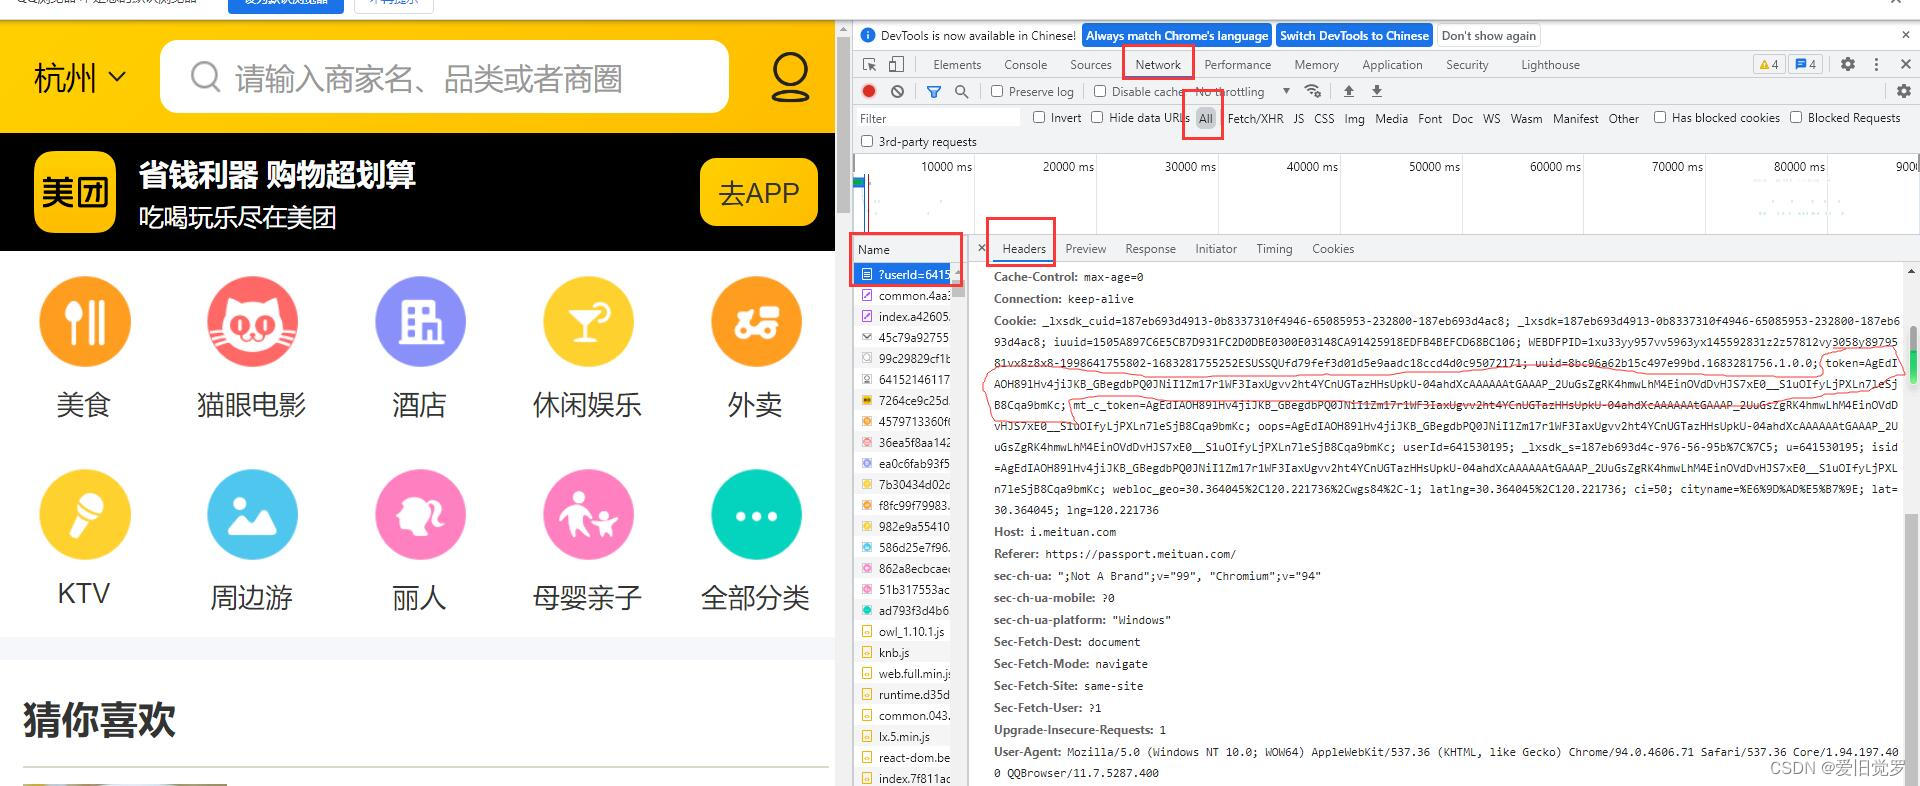Open DevTools three-dot customize menu
Screen dimensions: 1920x786
1876,64
